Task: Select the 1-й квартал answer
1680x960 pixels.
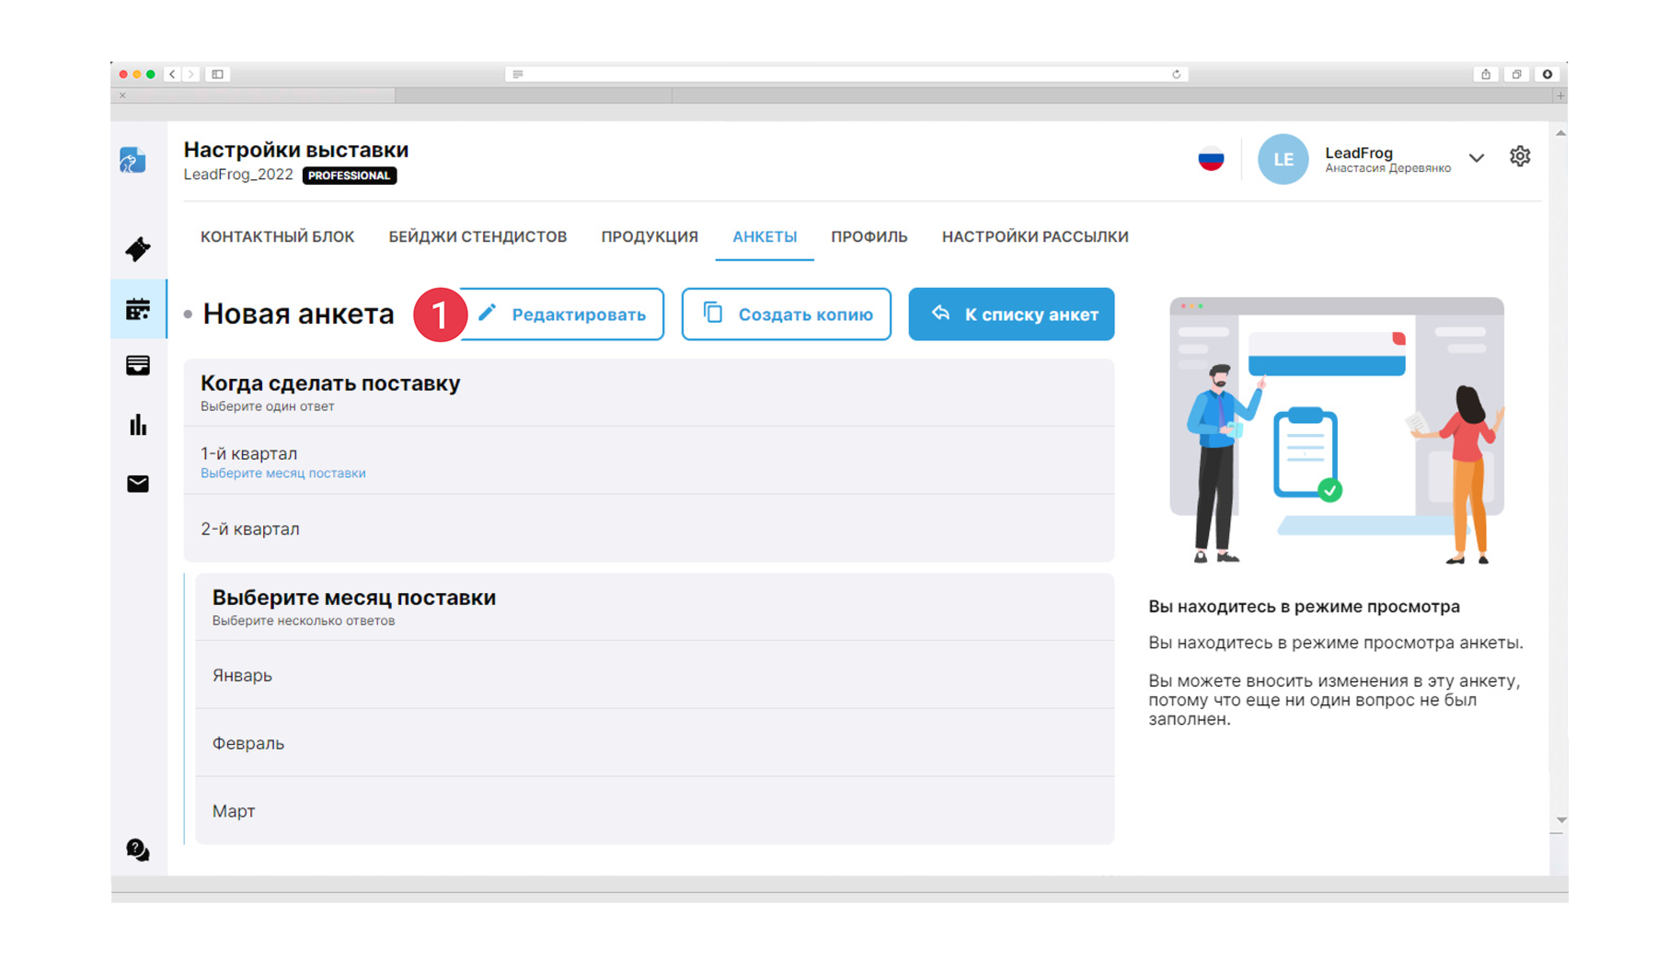Action: pyautogui.click(x=649, y=461)
